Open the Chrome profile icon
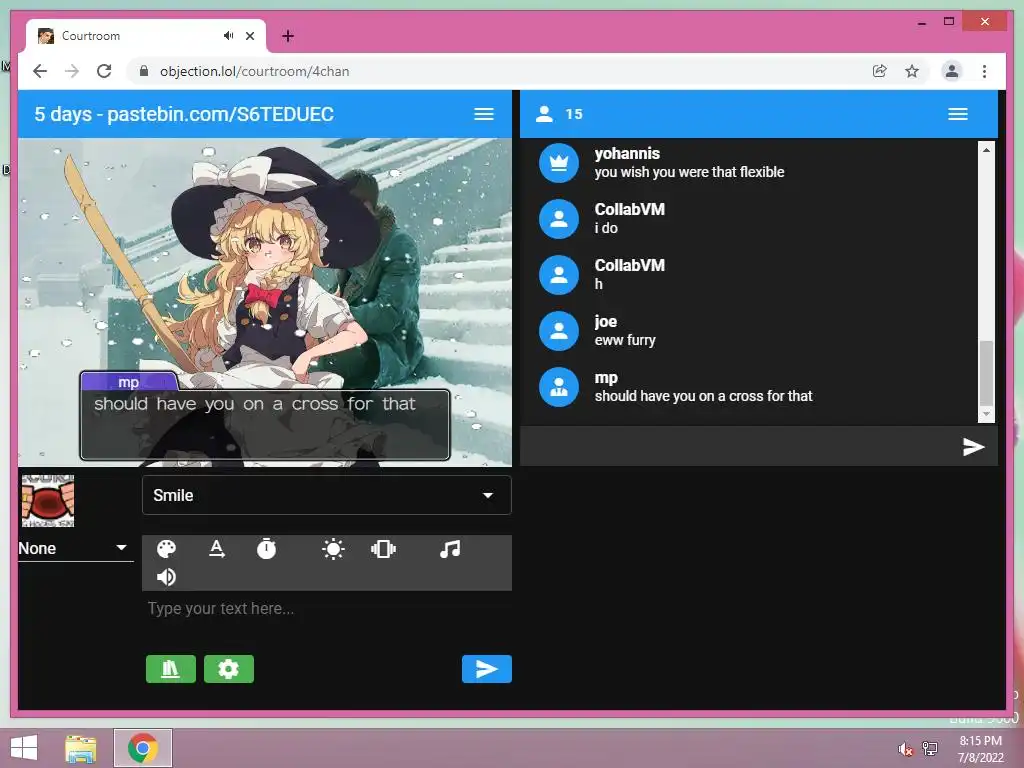1024x768 pixels. [952, 71]
